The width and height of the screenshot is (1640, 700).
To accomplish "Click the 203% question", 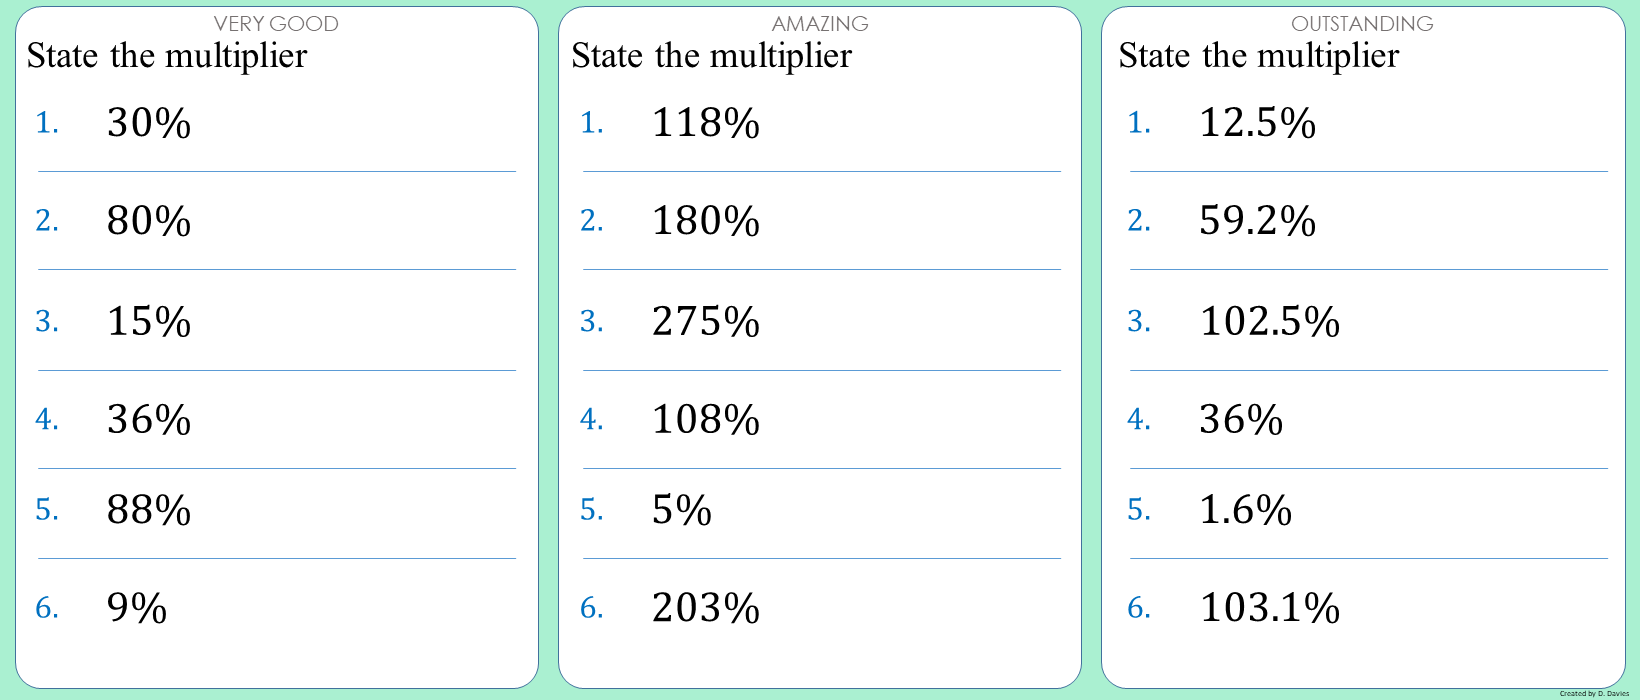I will tap(706, 608).
